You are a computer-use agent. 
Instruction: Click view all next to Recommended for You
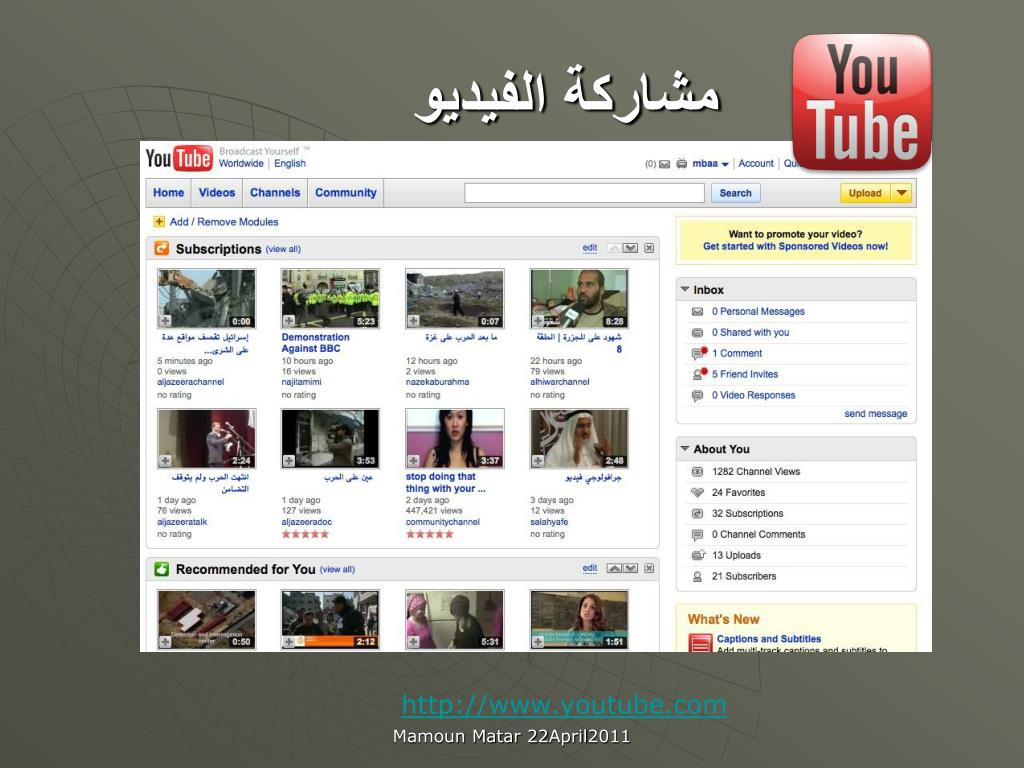pyautogui.click(x=337, y=569)
